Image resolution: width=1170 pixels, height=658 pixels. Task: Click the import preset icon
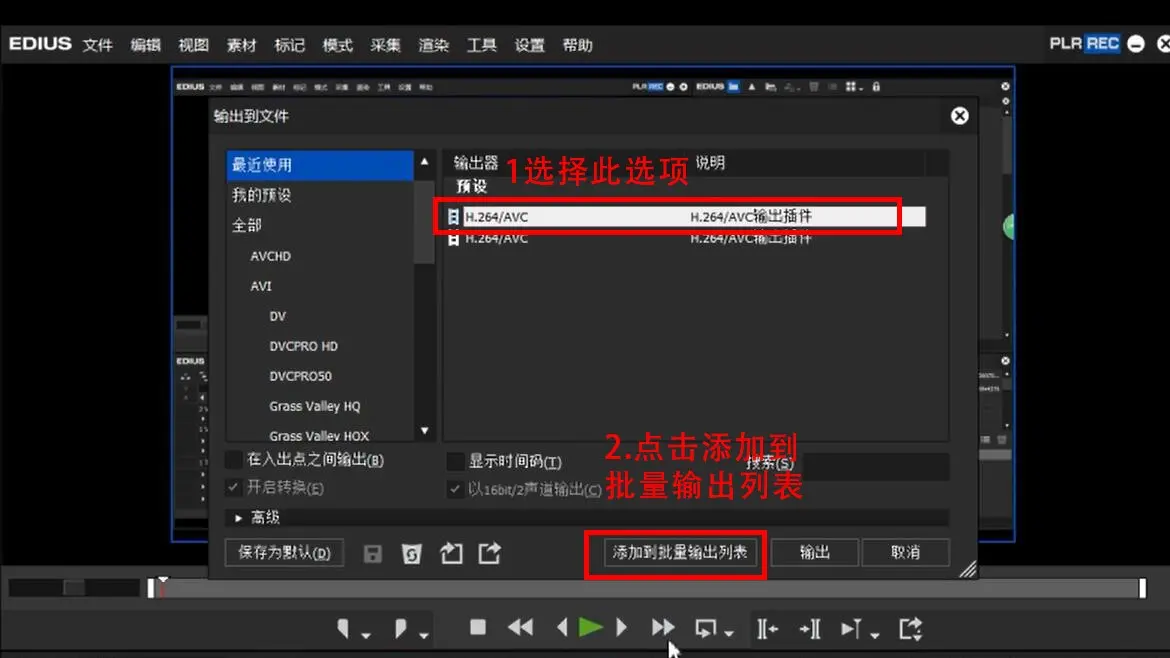pyautogui.click(x=451, y=553)
